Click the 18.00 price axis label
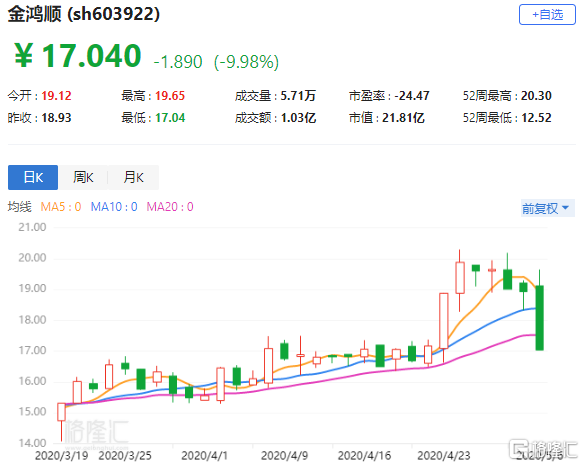The height and width of the screenshot is (466, 584). [32, 320]
